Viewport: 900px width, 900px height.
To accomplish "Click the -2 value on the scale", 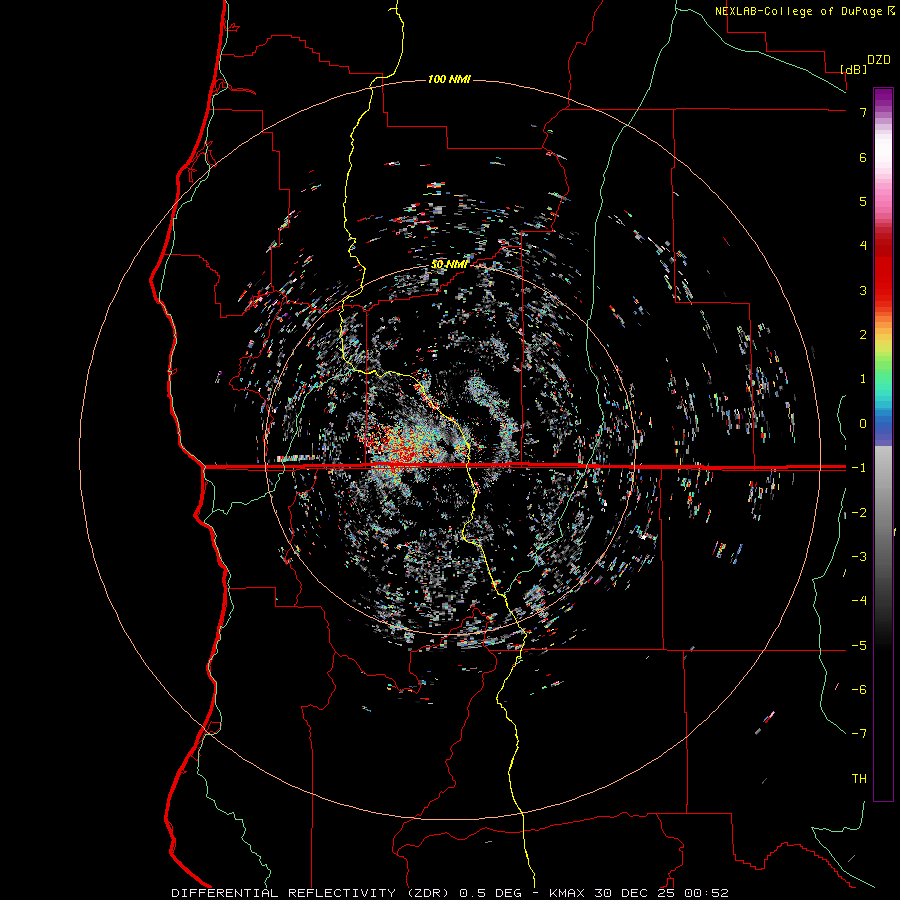I will tap(859, 513).
